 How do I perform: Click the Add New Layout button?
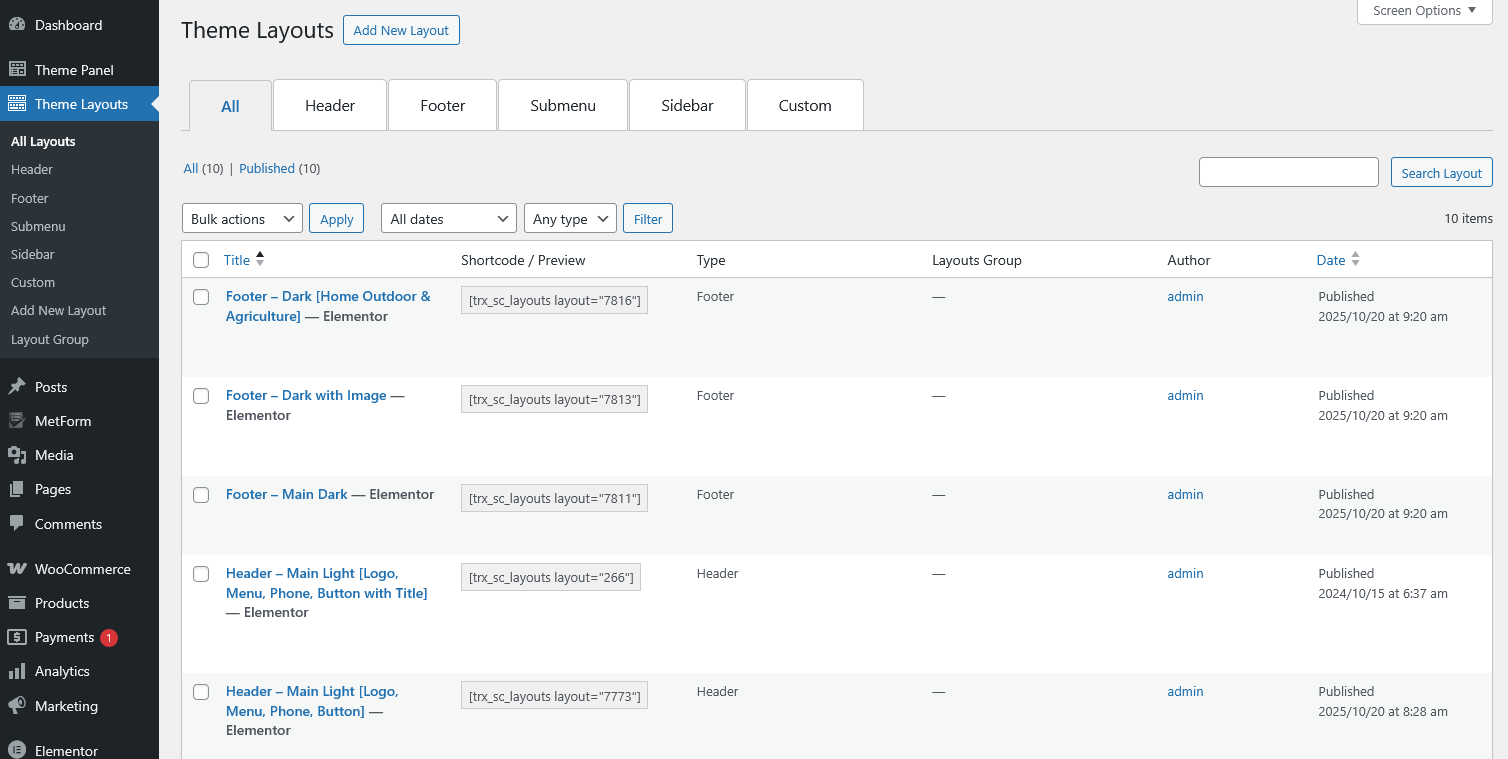click(x=401, y=30)
